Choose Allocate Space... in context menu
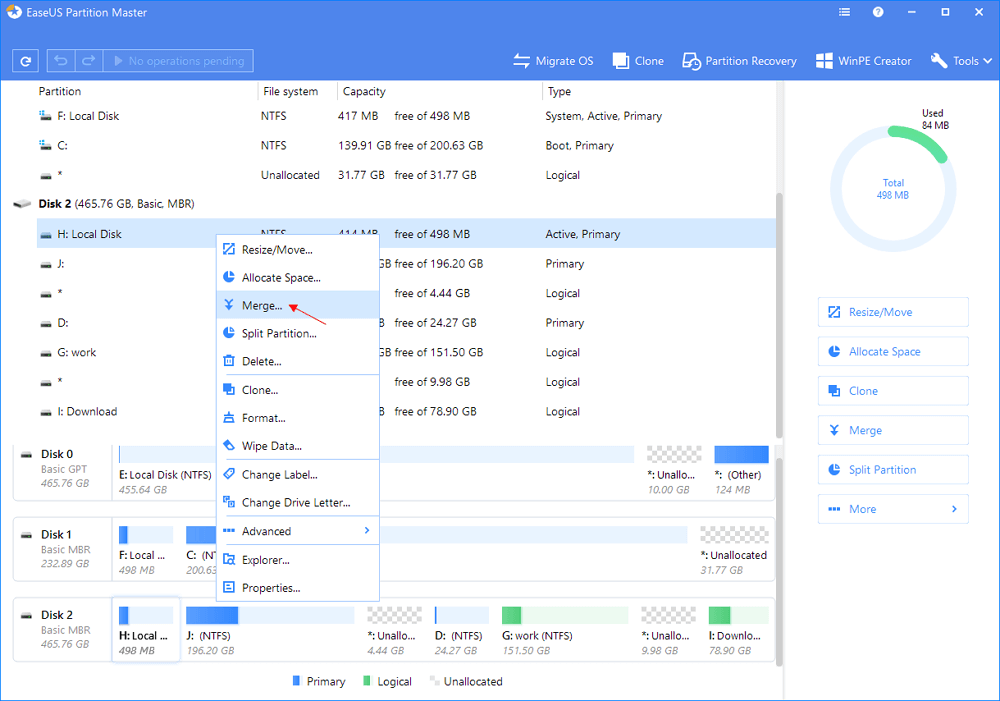This screenshot has height=701, width=1000. pyautogui.click(x=298, y=277)
